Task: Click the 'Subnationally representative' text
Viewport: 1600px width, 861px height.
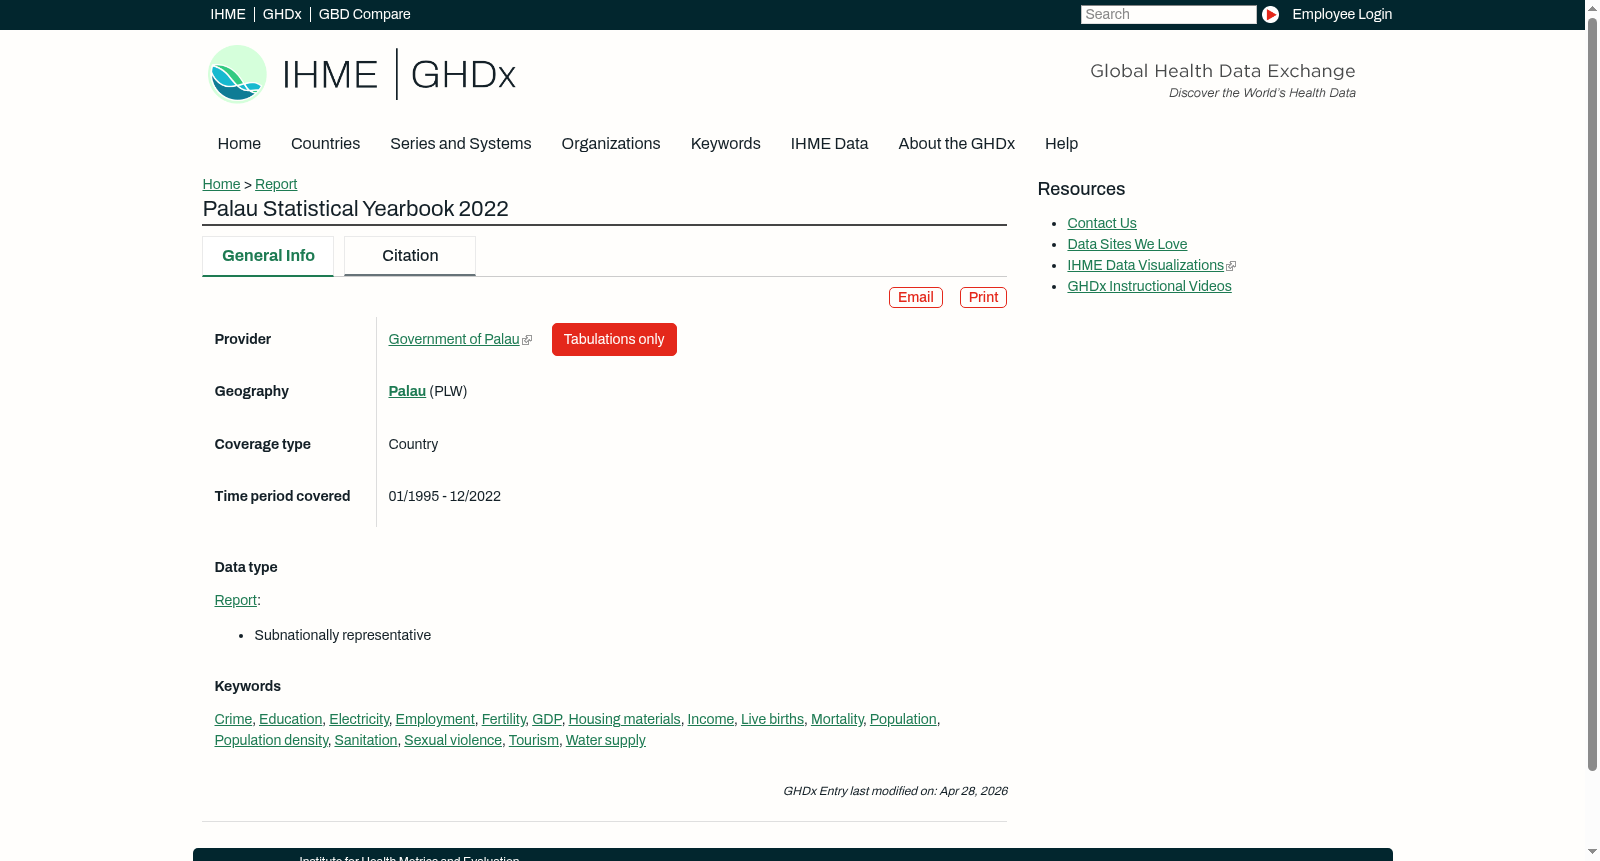Action: (x=343, y=636)
